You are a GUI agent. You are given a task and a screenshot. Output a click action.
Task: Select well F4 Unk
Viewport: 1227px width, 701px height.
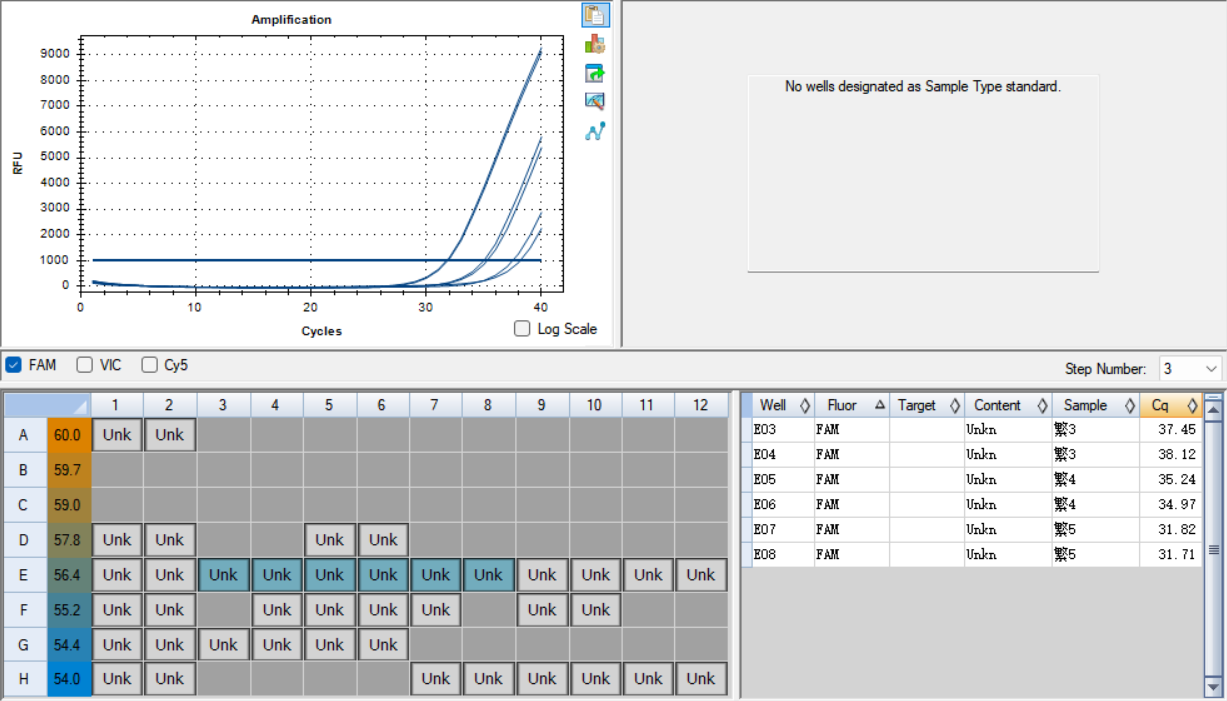coord(277,610)
